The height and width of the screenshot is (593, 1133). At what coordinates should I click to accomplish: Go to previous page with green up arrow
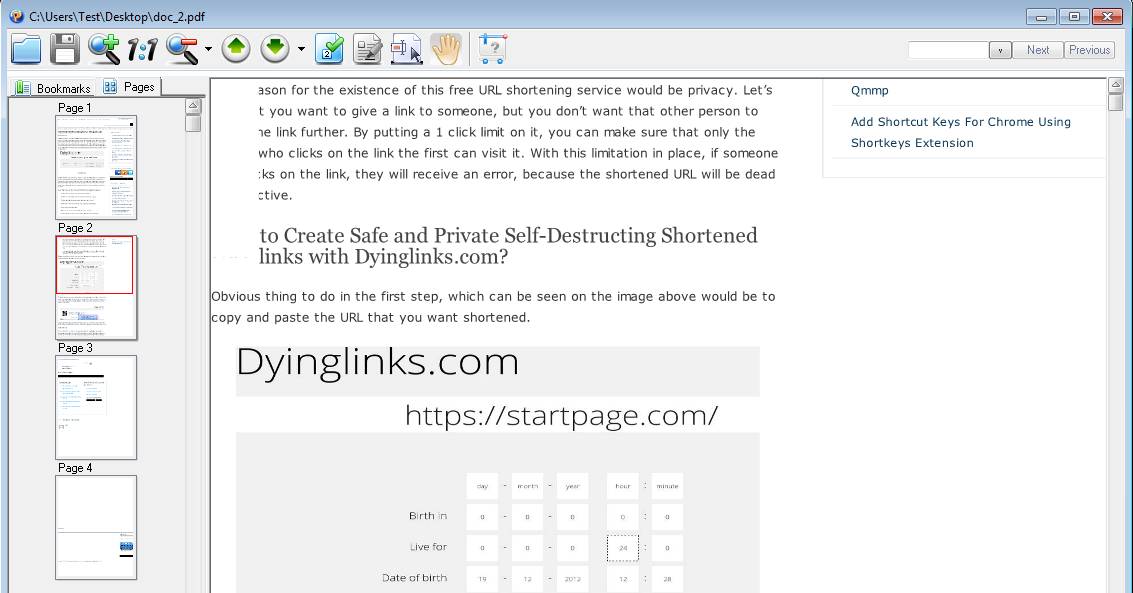click(236, 48)
